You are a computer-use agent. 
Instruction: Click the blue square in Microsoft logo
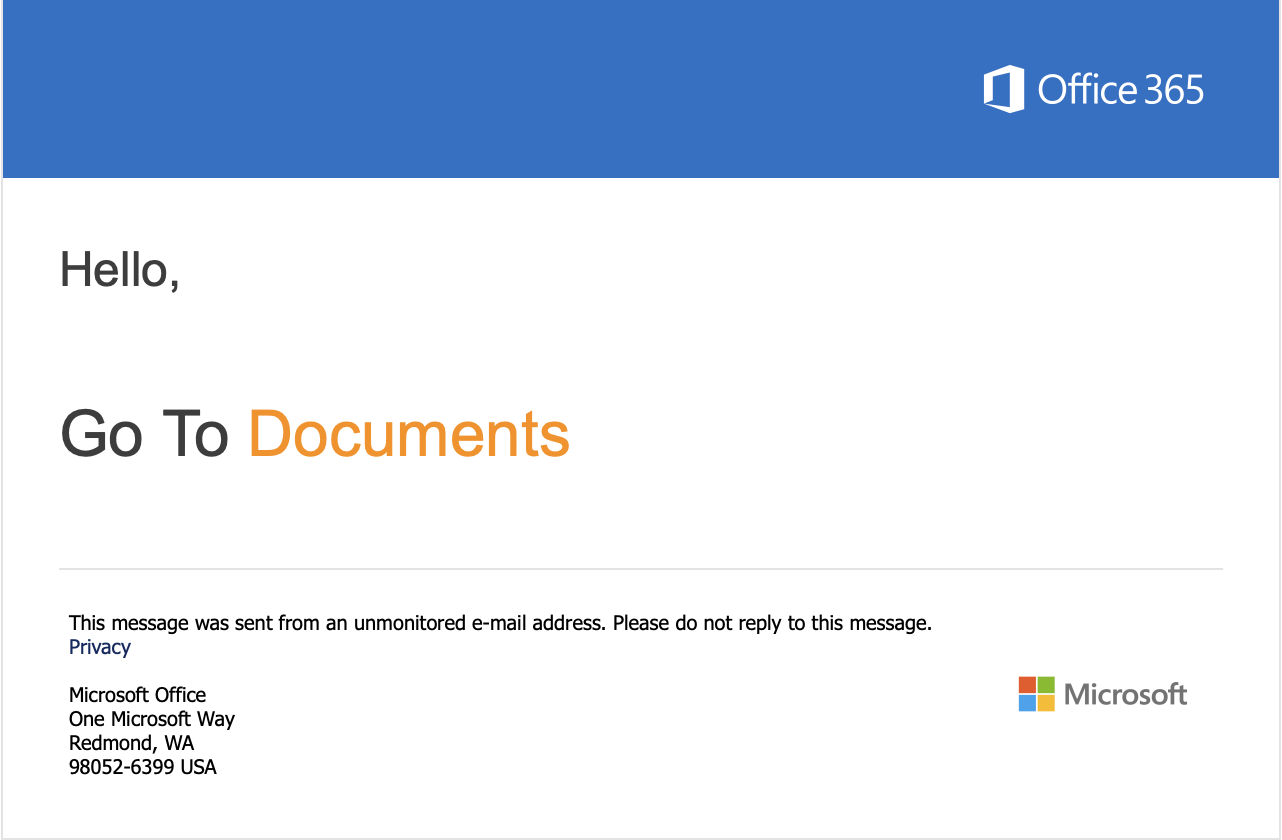(x=1025, y=703)
